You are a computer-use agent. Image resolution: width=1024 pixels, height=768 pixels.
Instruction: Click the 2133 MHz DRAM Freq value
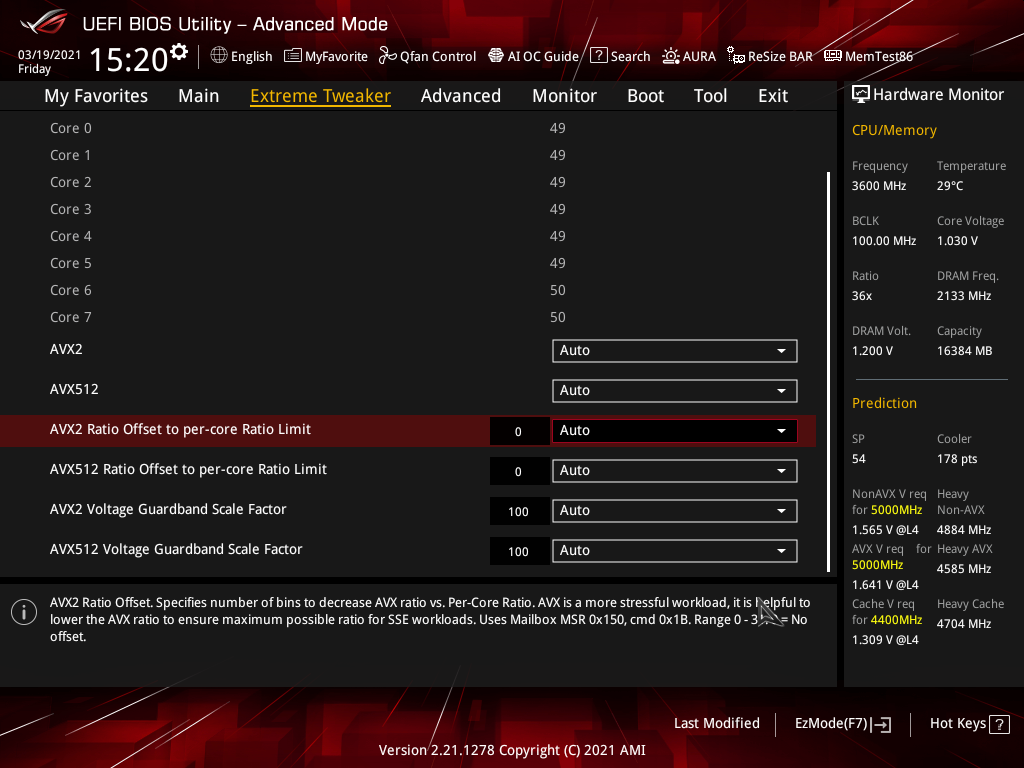point(964,296)
